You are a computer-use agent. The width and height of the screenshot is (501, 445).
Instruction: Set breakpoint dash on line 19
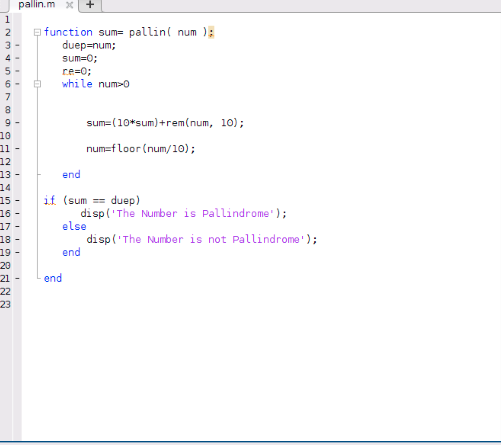pos(17,253)
